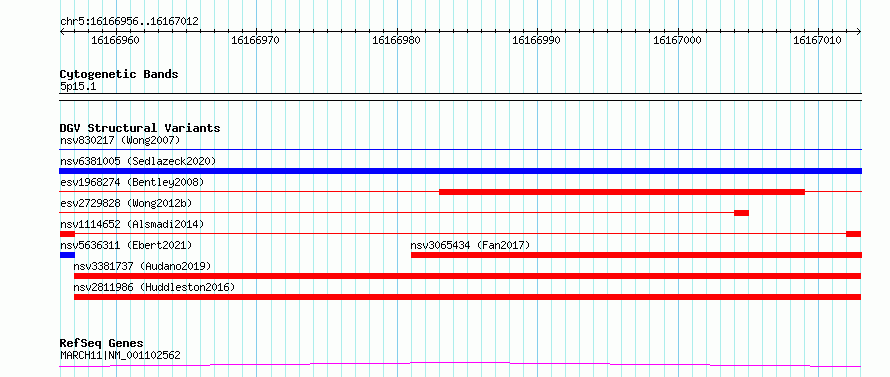Open nsv1114652 (Alsmadi2014) variant label
Viewport: 890px width, 377px height.
[x=132, y=224]
